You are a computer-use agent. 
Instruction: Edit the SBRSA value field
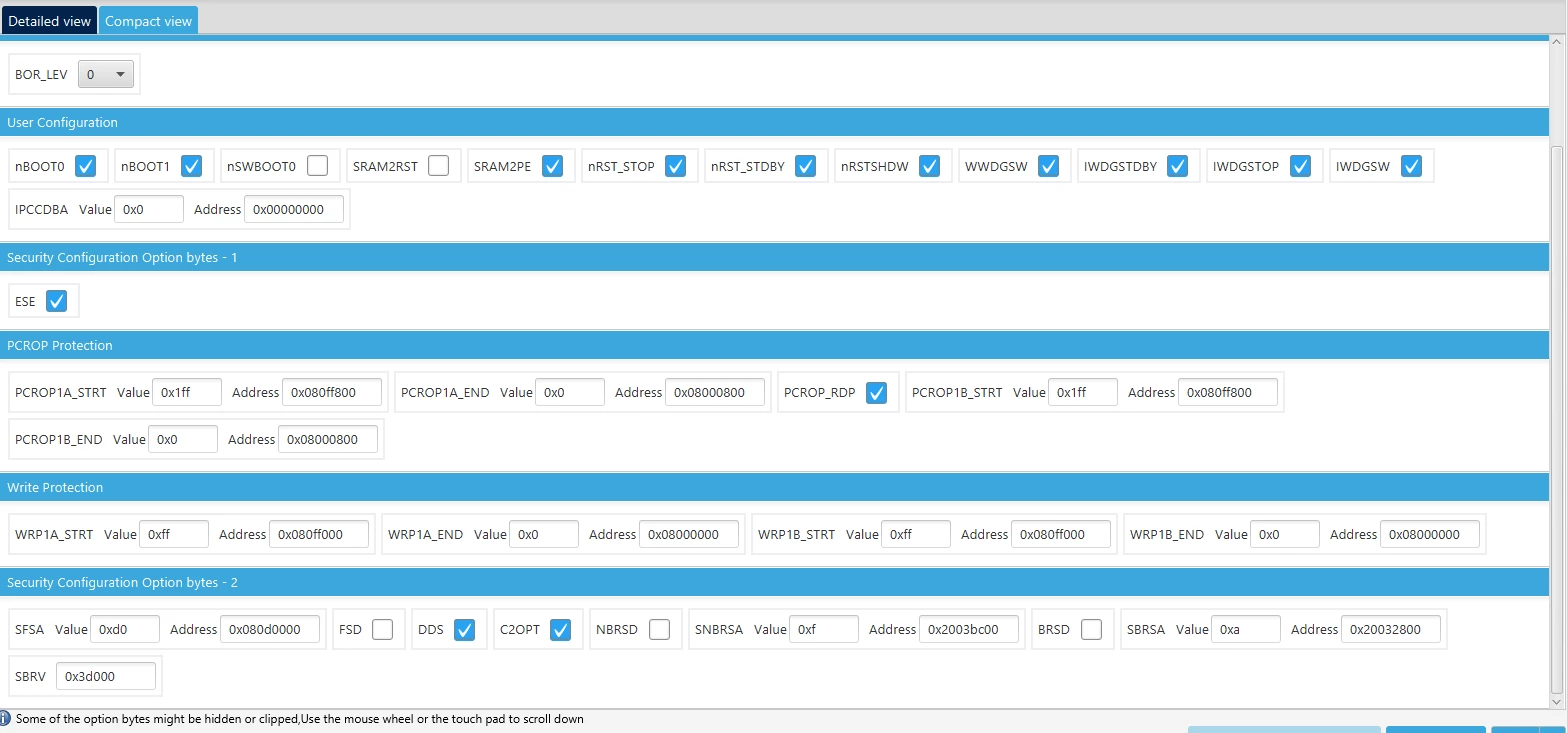click(1246, 629)
